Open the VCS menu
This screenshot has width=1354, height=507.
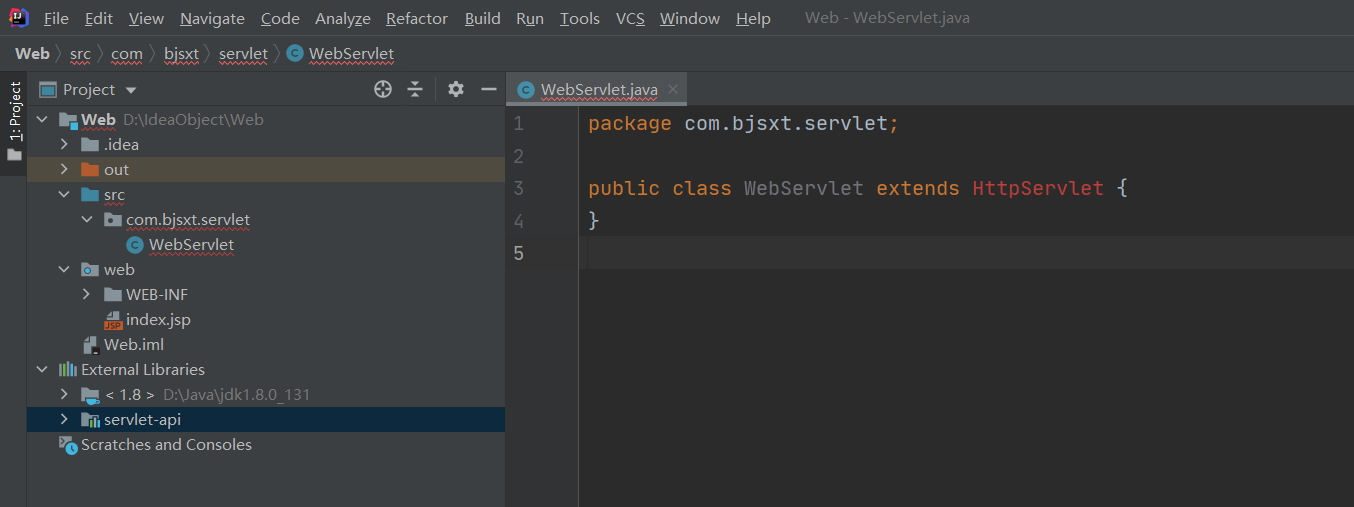pos(630,19)
